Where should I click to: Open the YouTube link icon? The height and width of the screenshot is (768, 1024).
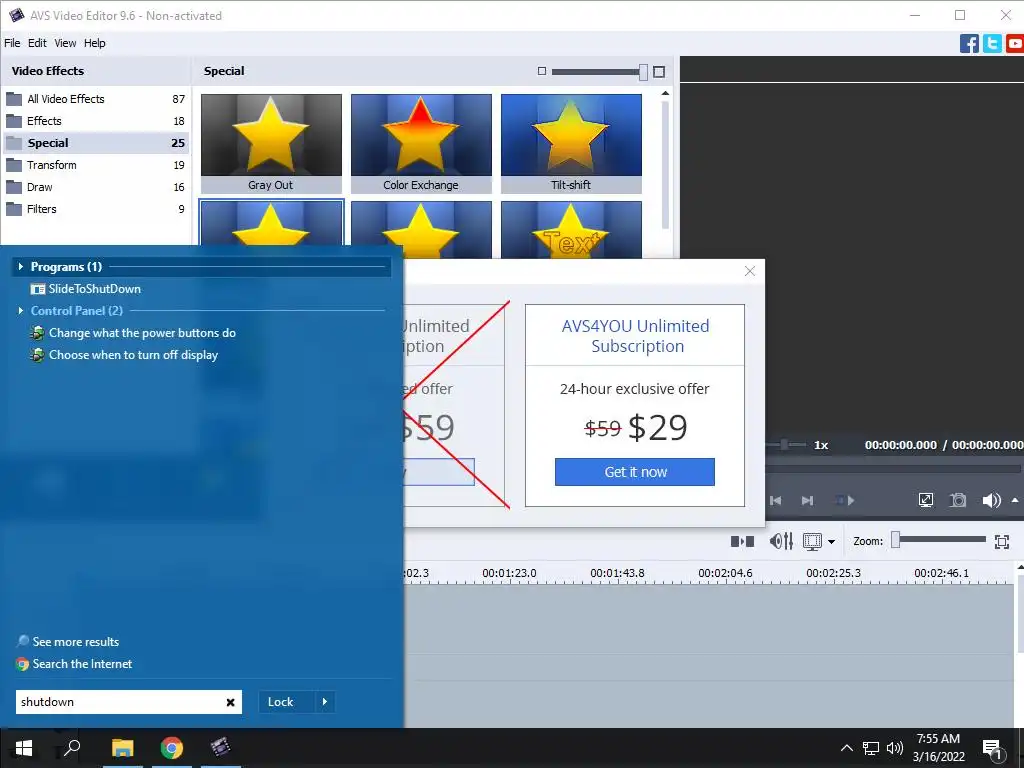[1015, 44]
